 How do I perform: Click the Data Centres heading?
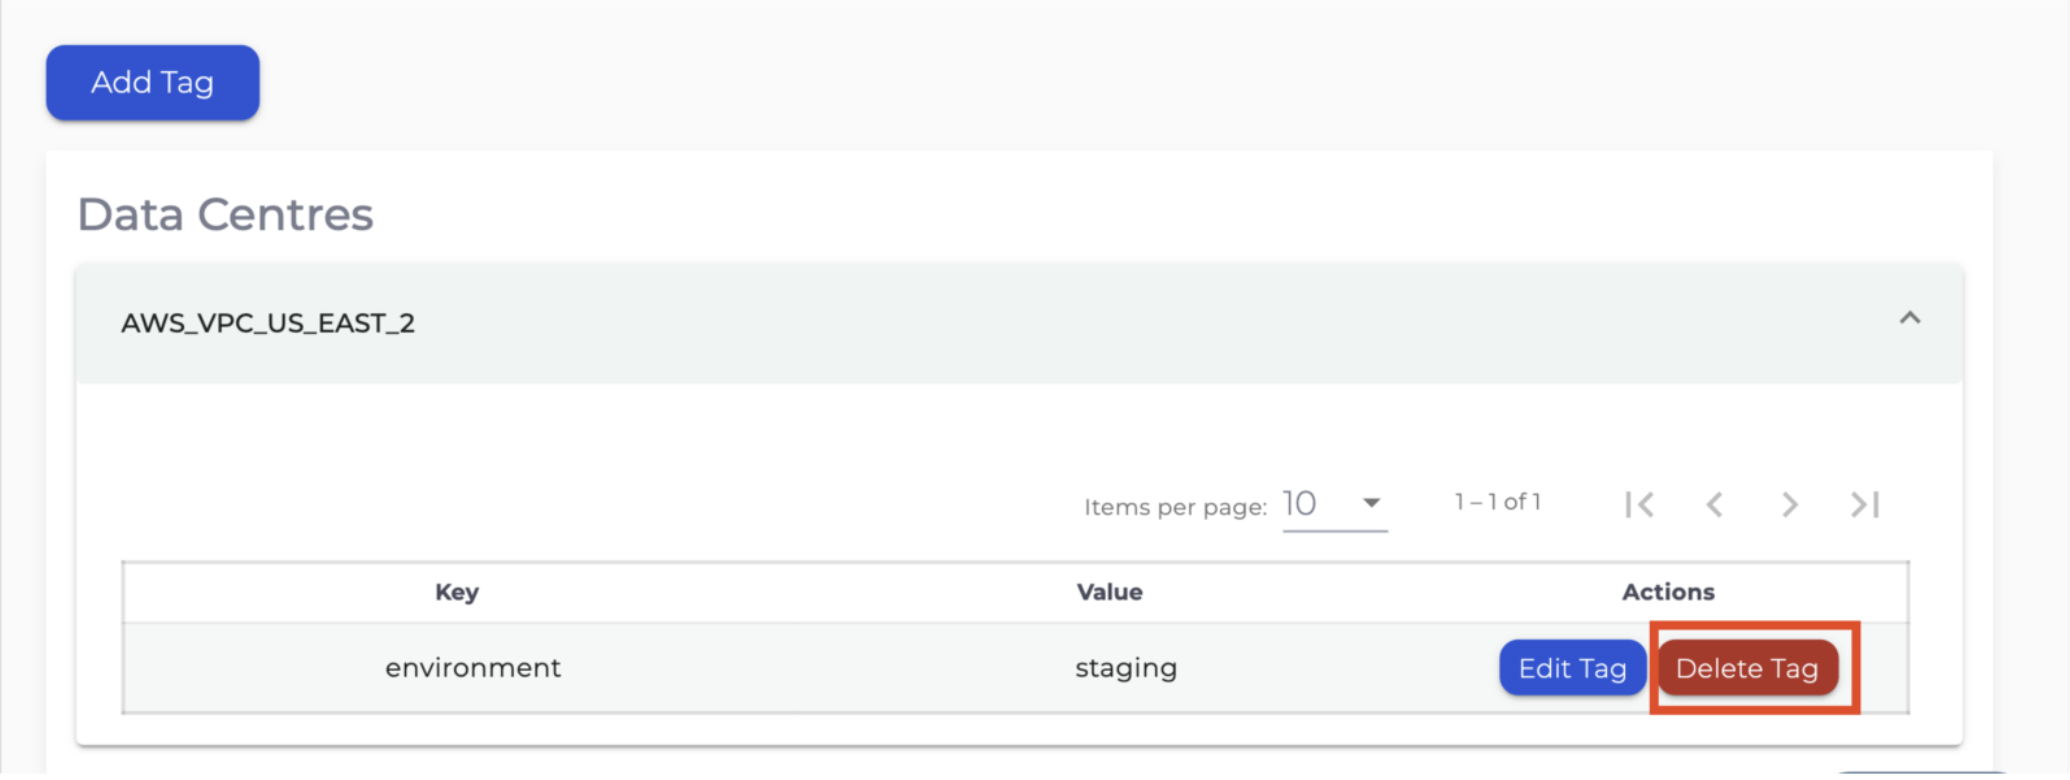coord(225,214)
